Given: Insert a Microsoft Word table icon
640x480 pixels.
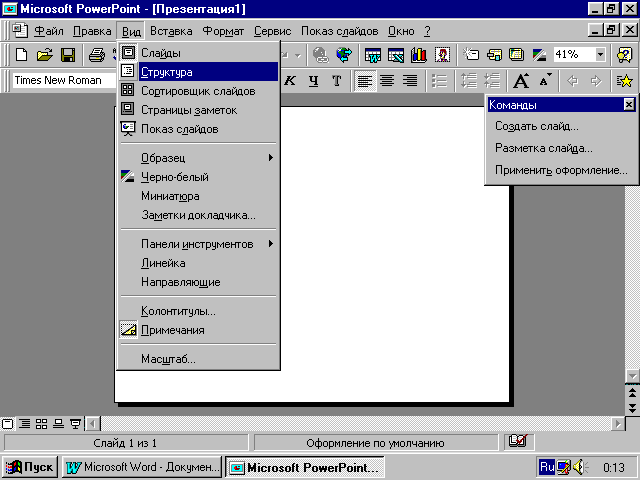Looking at the screenshot, I should [x=373, y=55].
